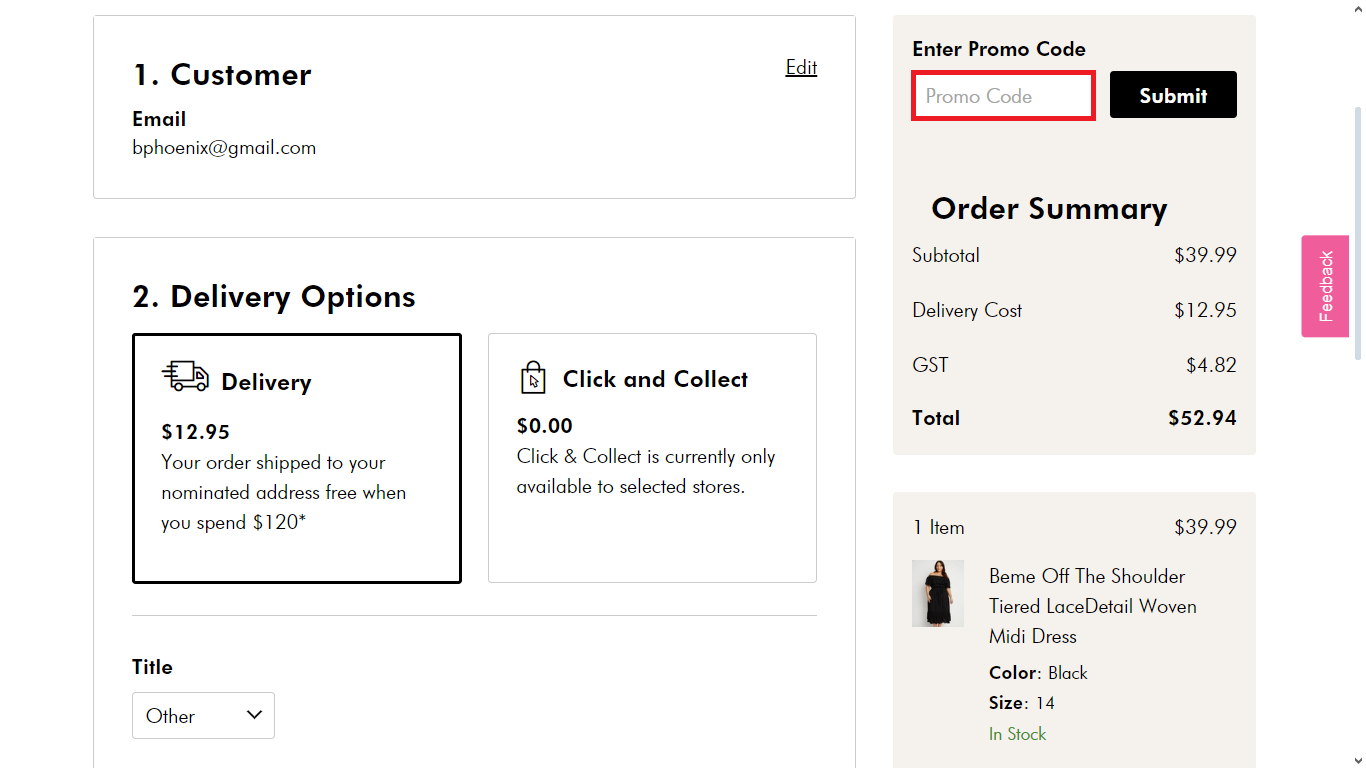Click the In Stock status label
This screenshot has width=1366, height=768.
[1017, 734]
